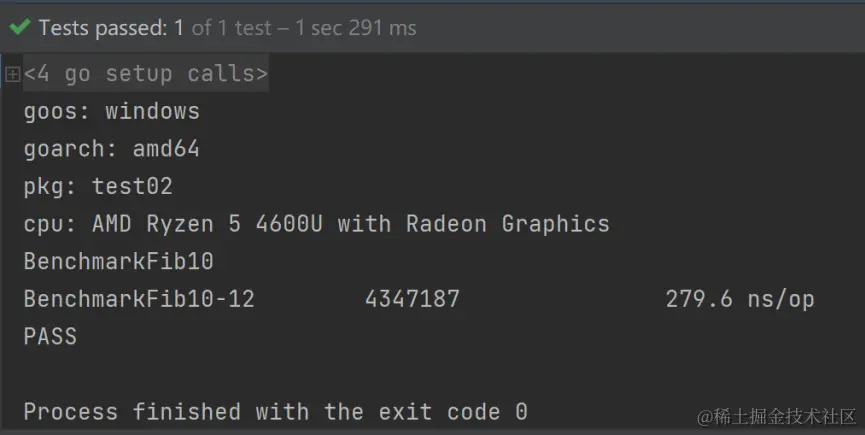
Task: Click the PASS result line
Action: (x=50, y=336)
